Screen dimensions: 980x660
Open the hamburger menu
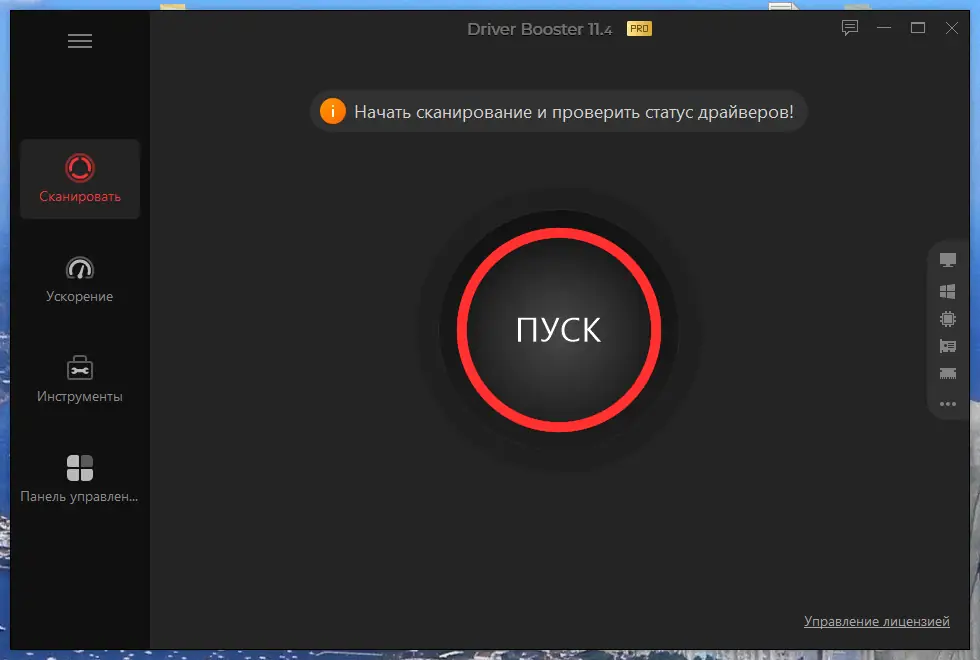[x=79, y=40]
